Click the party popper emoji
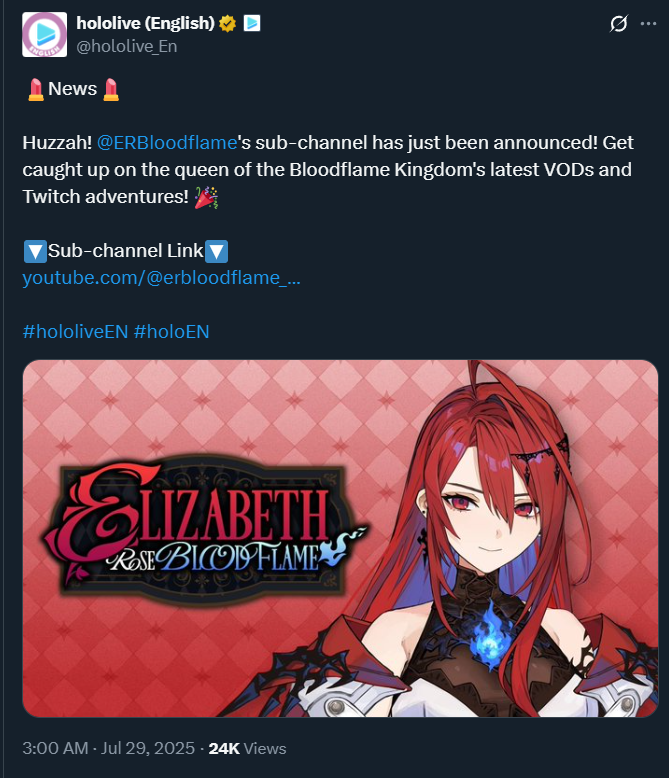The image size is (669, 778). click(206, 197)
